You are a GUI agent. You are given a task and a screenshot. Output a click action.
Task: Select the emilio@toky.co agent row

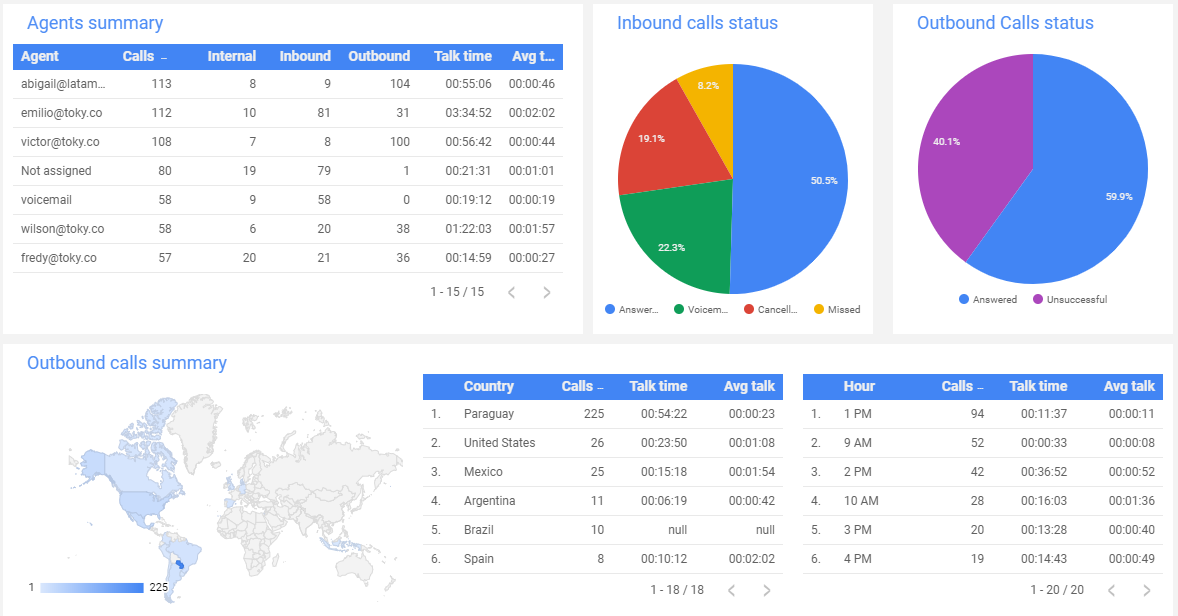[x=60, y=113]
